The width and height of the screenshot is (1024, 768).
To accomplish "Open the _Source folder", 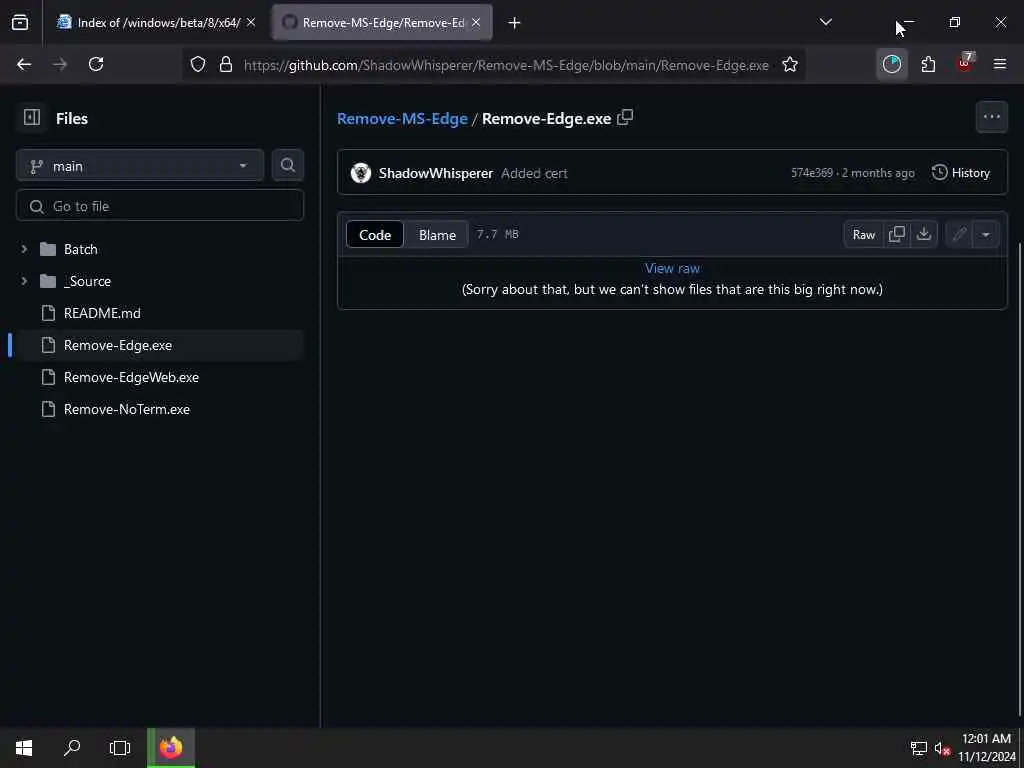I will coord(87,281).
